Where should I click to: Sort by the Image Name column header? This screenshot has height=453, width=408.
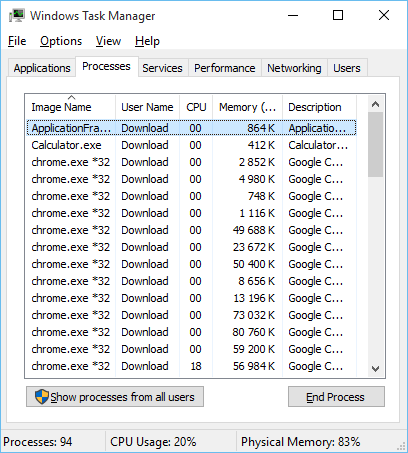(x=71, y=107)
